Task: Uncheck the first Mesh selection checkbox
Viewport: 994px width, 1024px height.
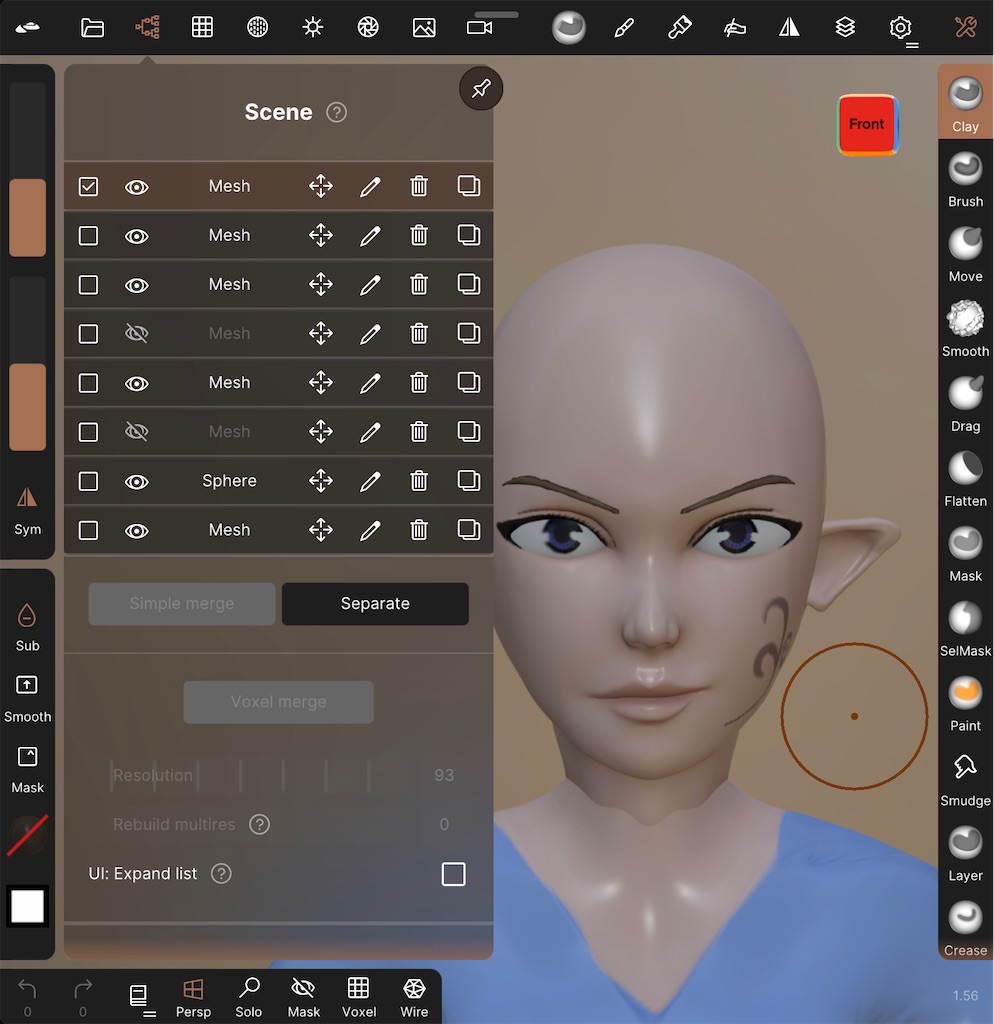Action: tap(88, 186)
